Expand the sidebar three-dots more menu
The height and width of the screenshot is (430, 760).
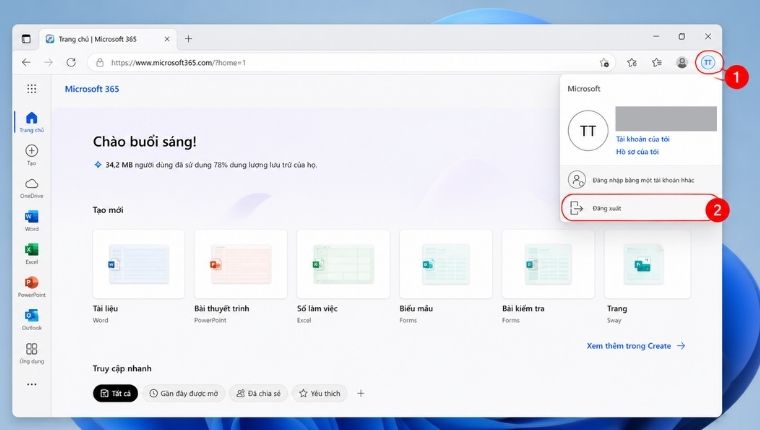[32, 384]
